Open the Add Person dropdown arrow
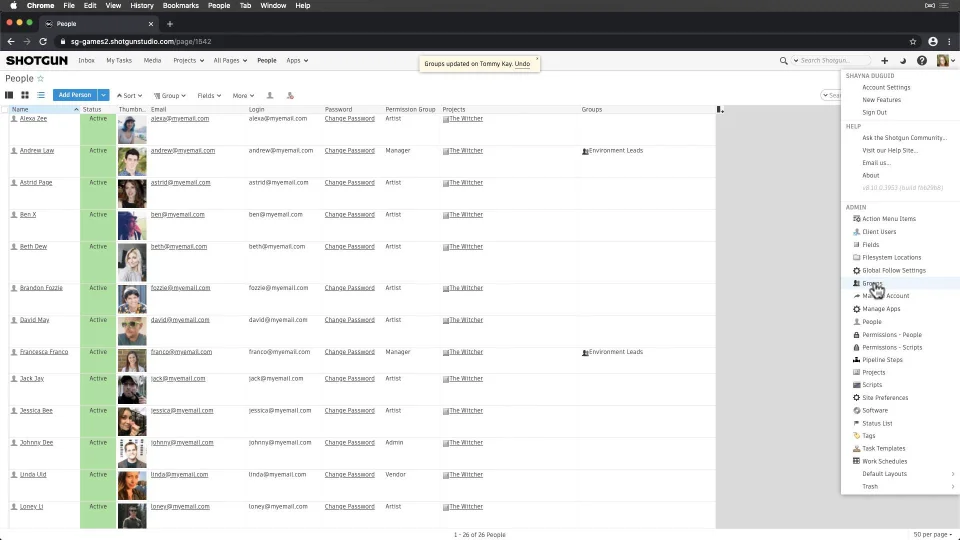The width and height of the screenshot is (960, 540). click(103, 95)
